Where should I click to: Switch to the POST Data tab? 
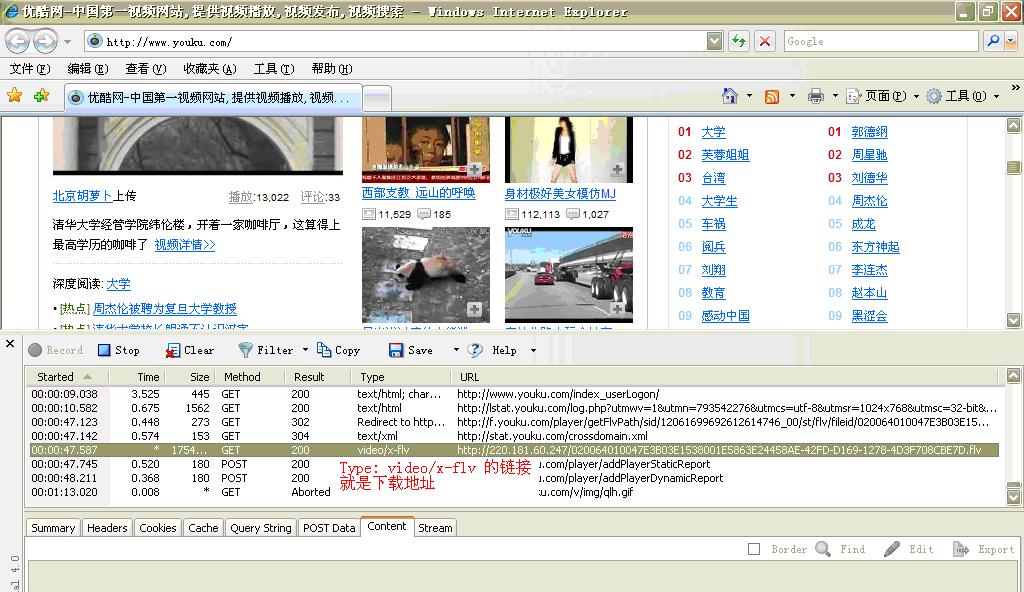(329, 528)
